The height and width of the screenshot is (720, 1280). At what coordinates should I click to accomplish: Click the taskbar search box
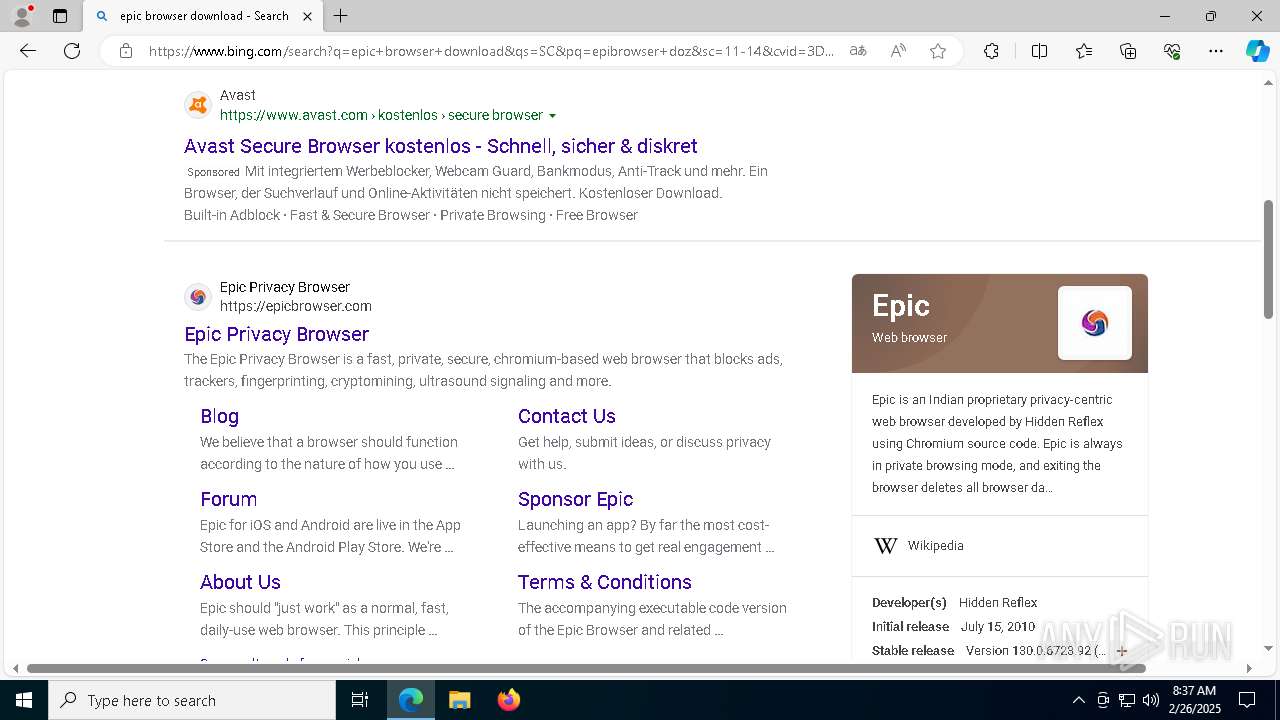(192, 700)
